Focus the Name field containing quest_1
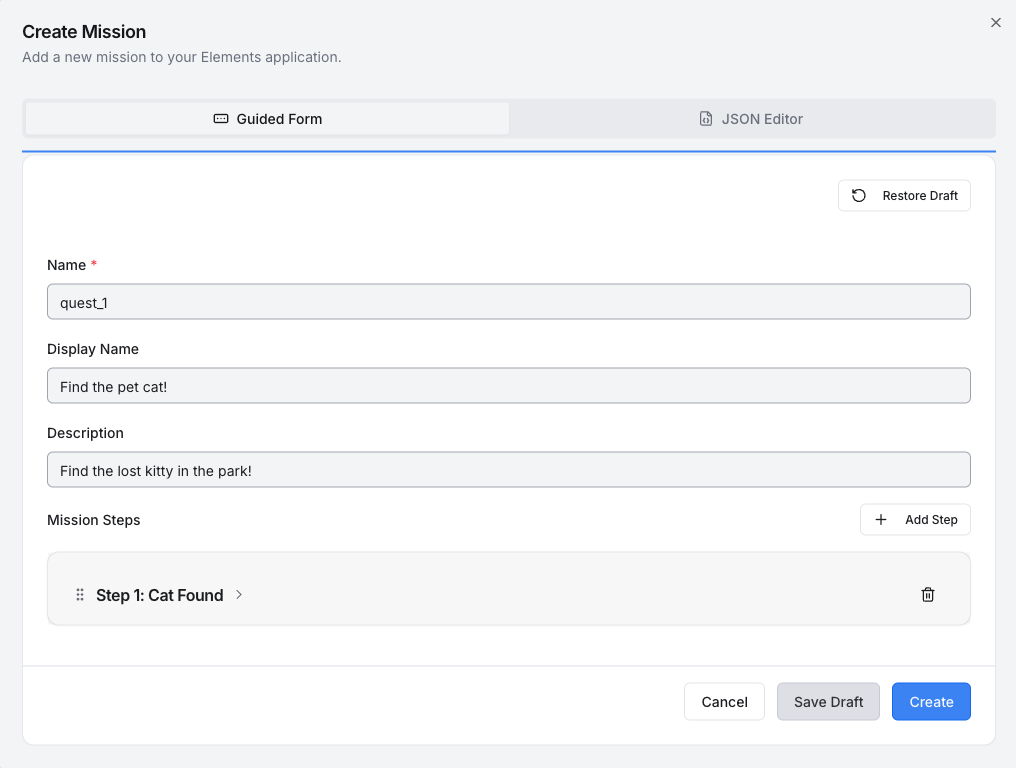Image resolution: width=1016 pixels, height=768 pixels. [x=508, y=302]
